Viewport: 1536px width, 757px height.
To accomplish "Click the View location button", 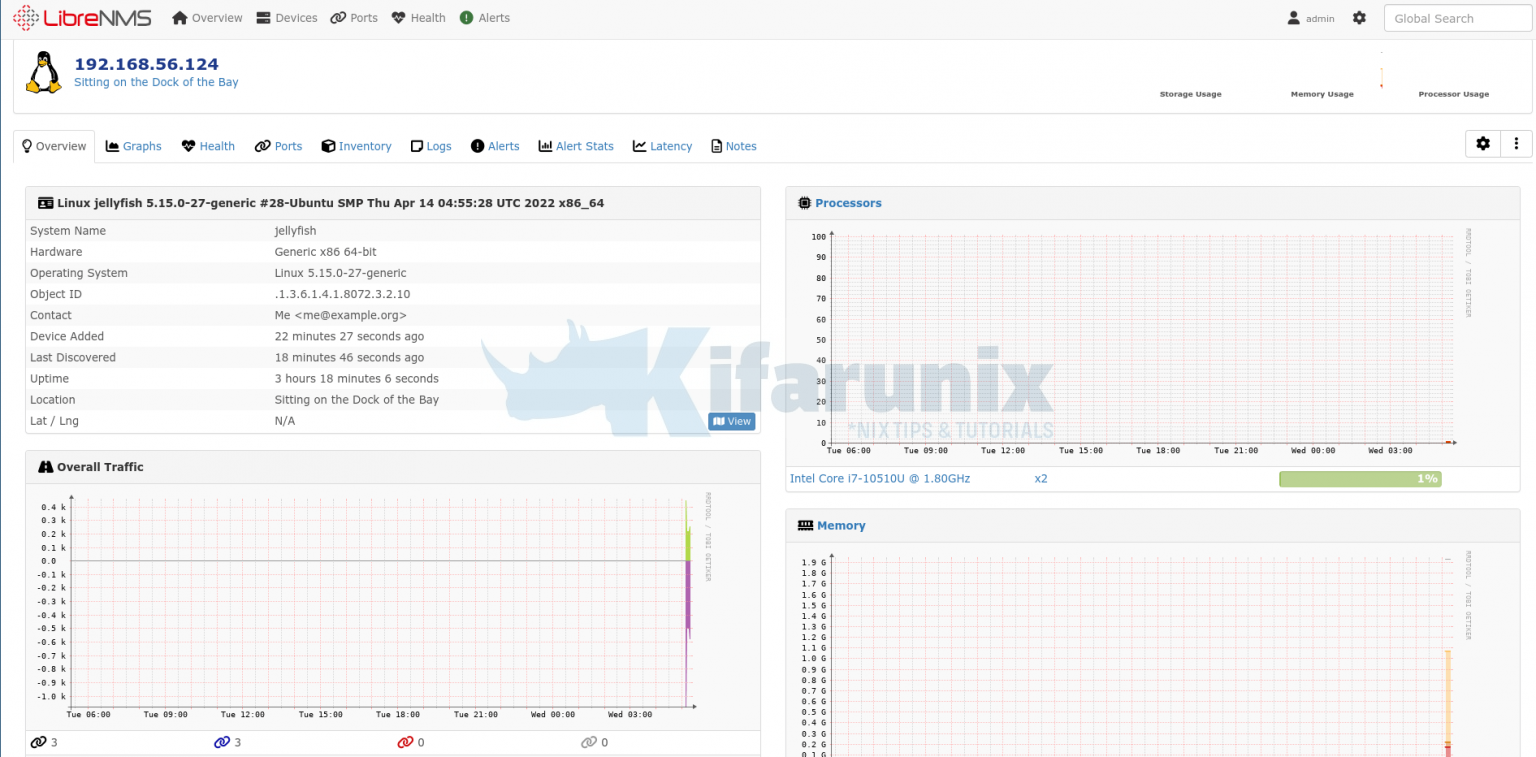I will pyautogui.click(x=731, y=421).
